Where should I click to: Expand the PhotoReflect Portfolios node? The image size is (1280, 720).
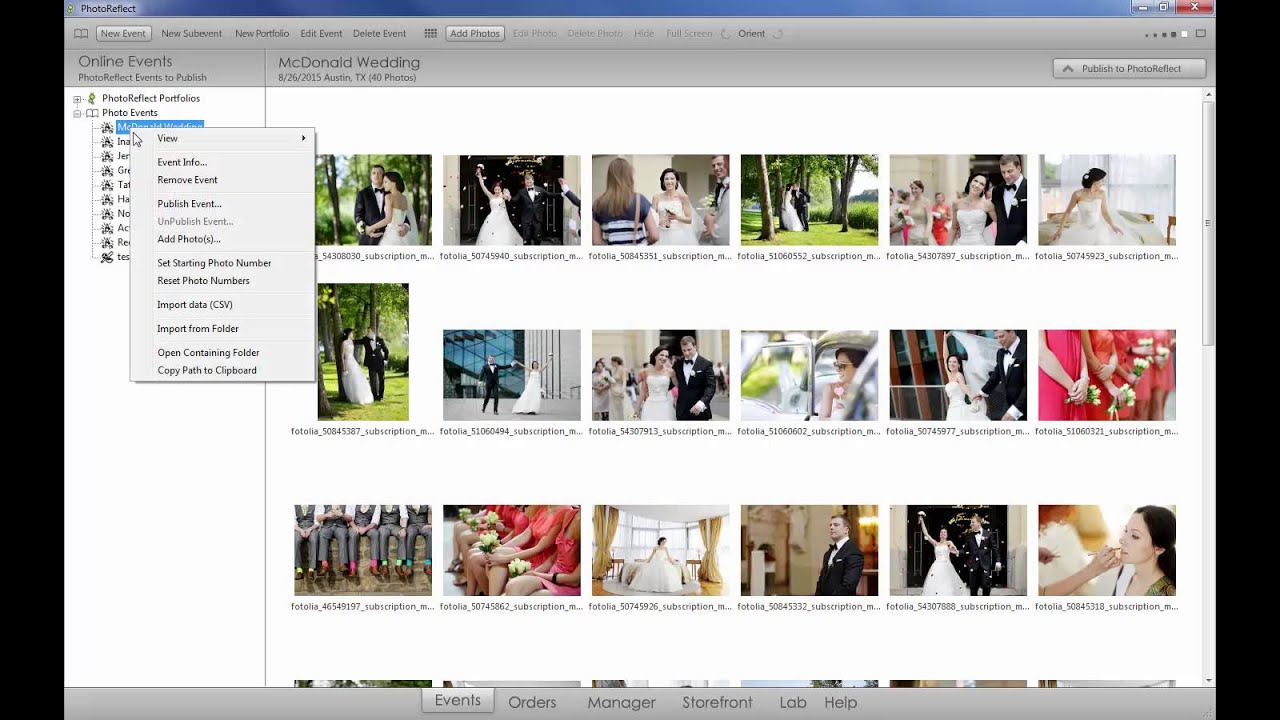(77, 99)
